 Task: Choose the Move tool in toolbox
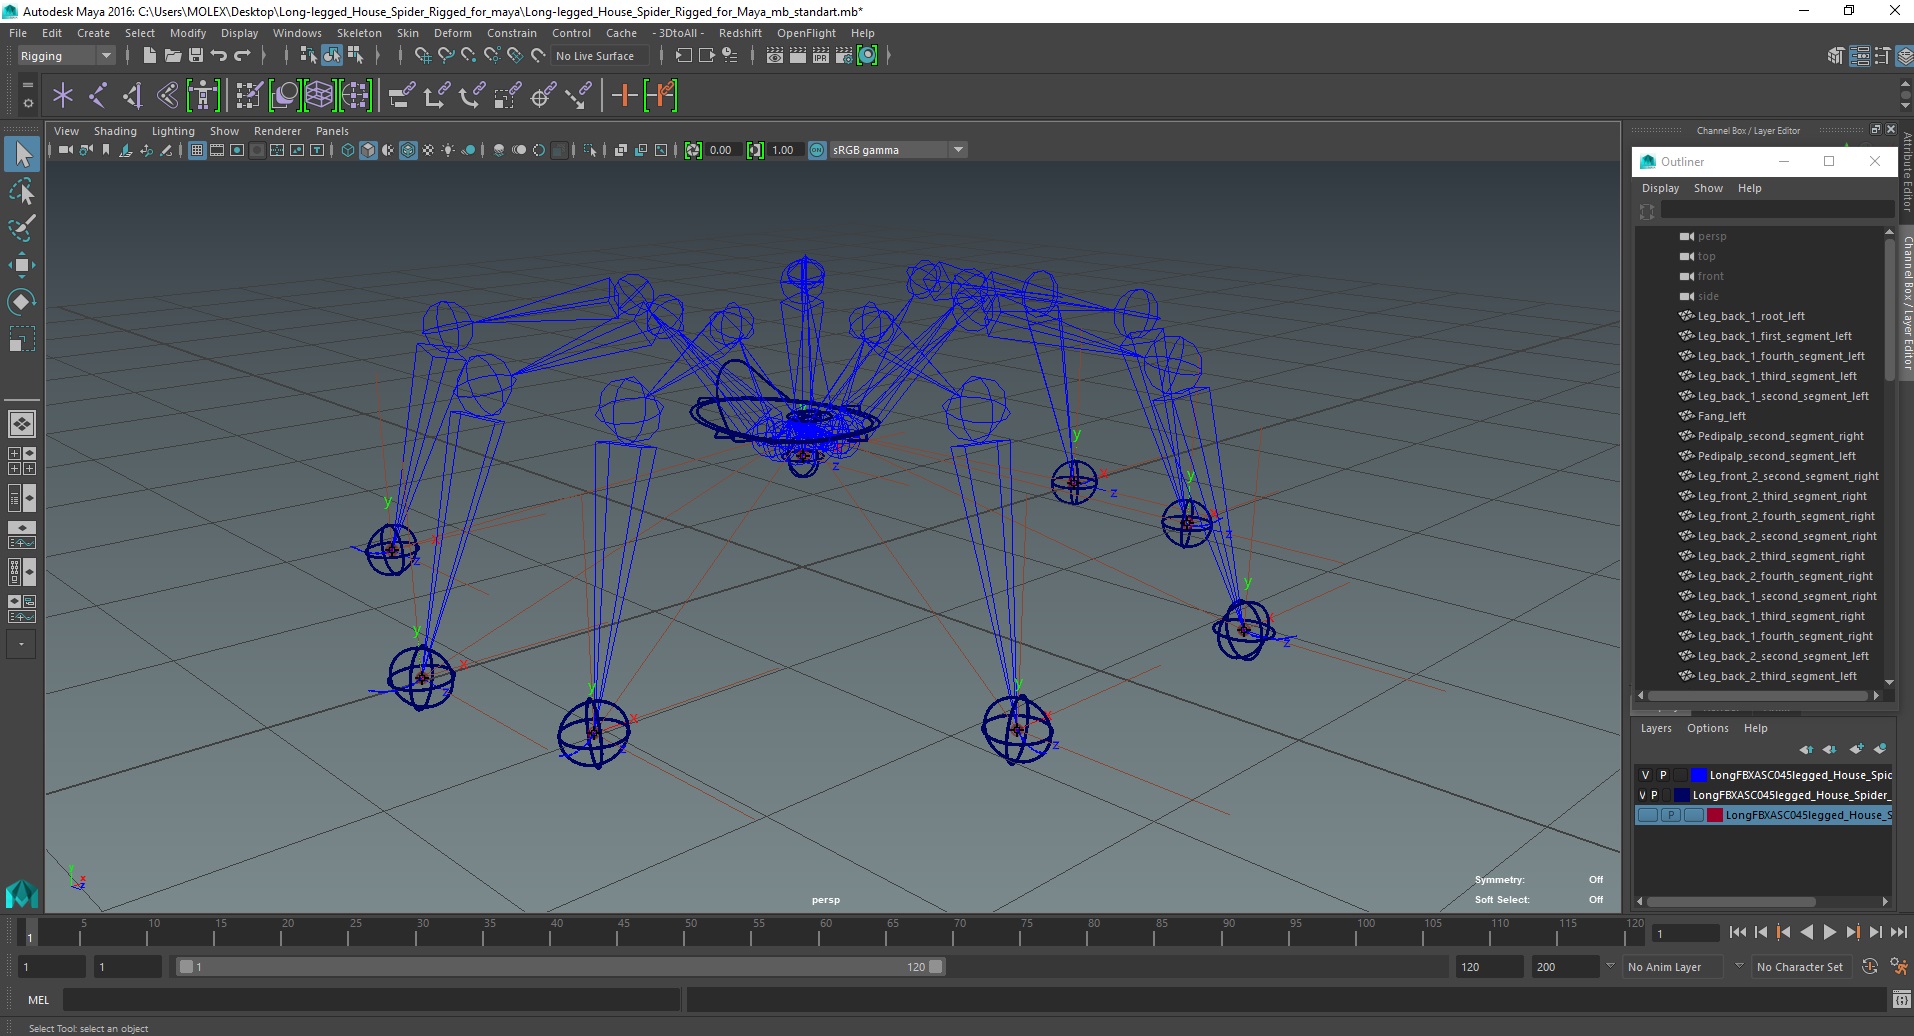(x=22, y=264)
